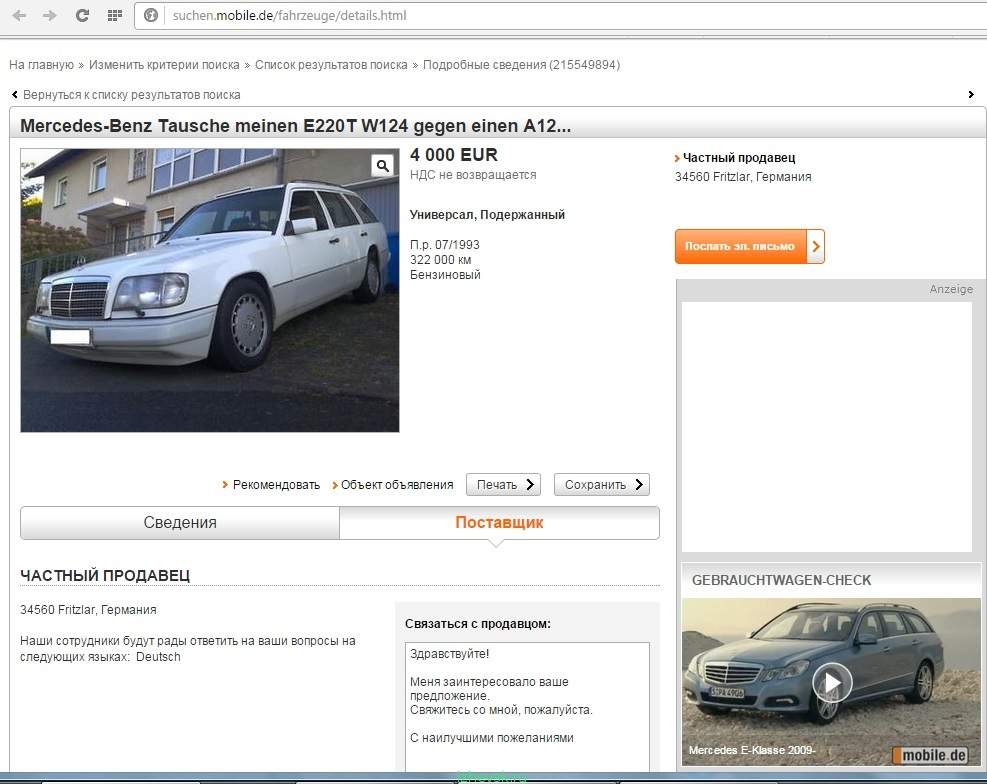Screen dimensions: 987x784
Task: View site info icon in address bar
Action: click(x=151, y=16)
